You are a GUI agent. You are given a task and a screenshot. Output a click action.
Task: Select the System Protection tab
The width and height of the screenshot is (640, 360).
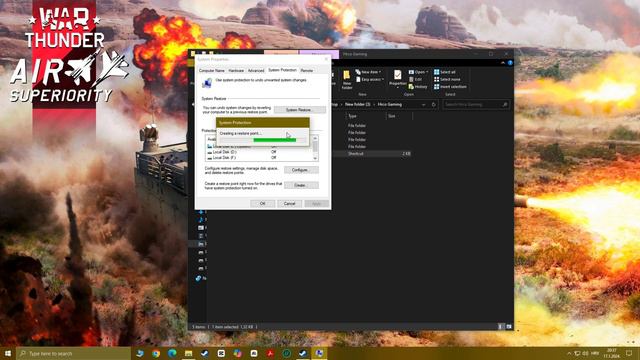point(282,70)
